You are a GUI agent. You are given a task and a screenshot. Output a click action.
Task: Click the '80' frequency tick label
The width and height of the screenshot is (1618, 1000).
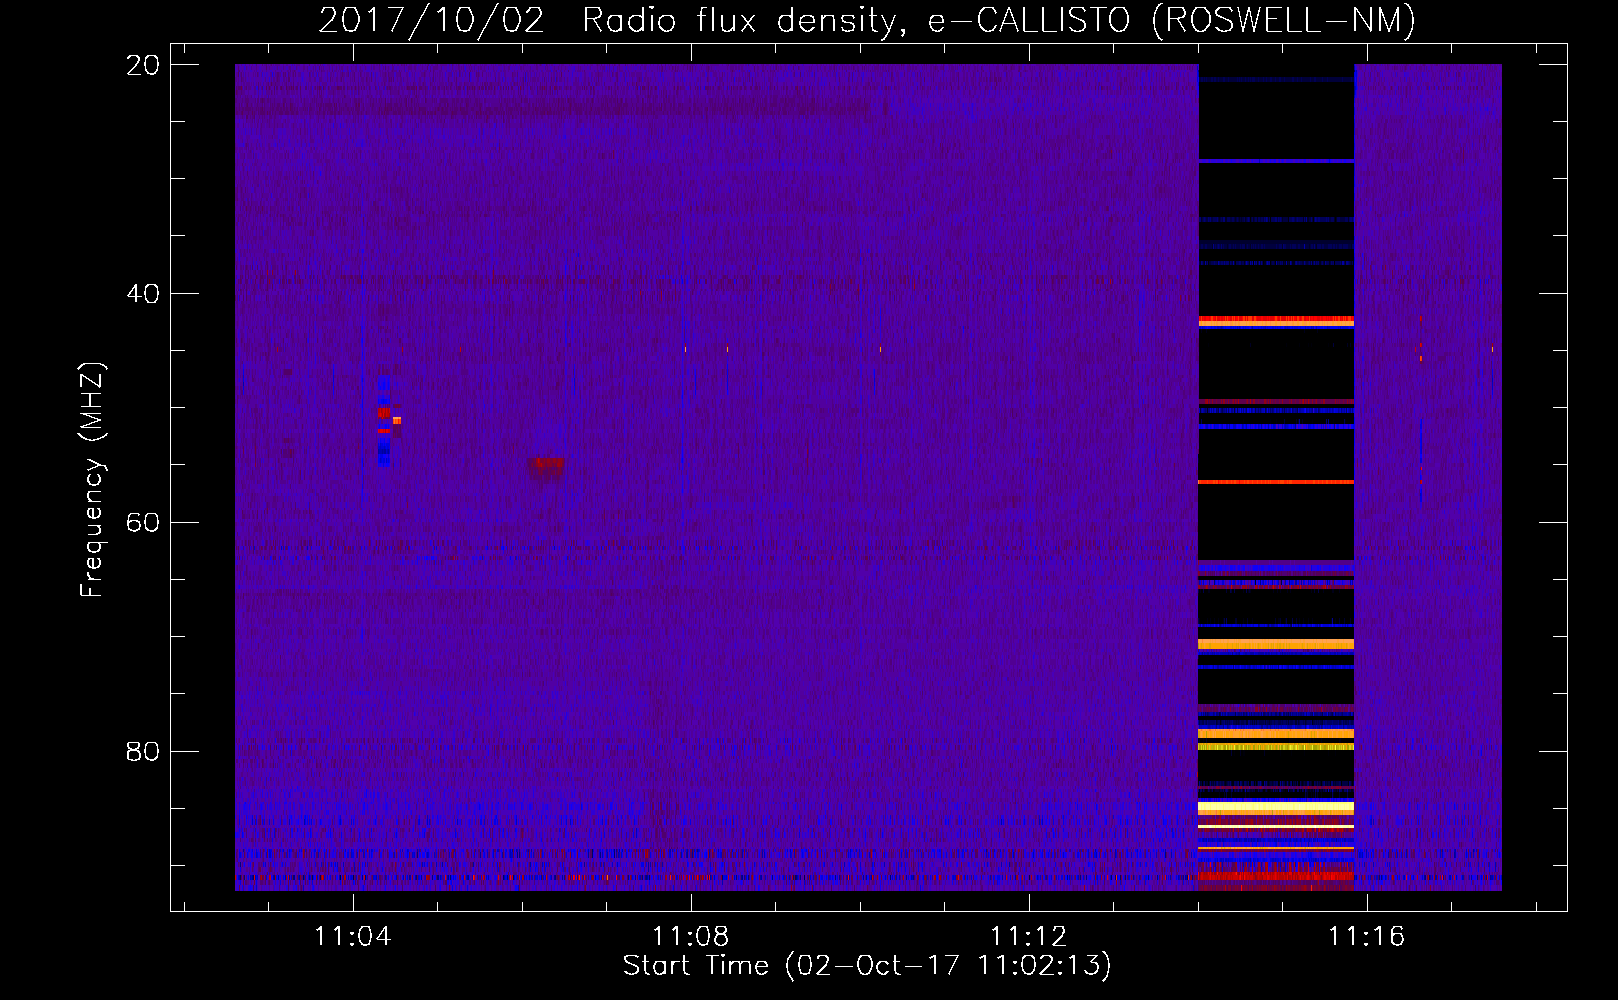pyautogui.click(x=143, y=752)
